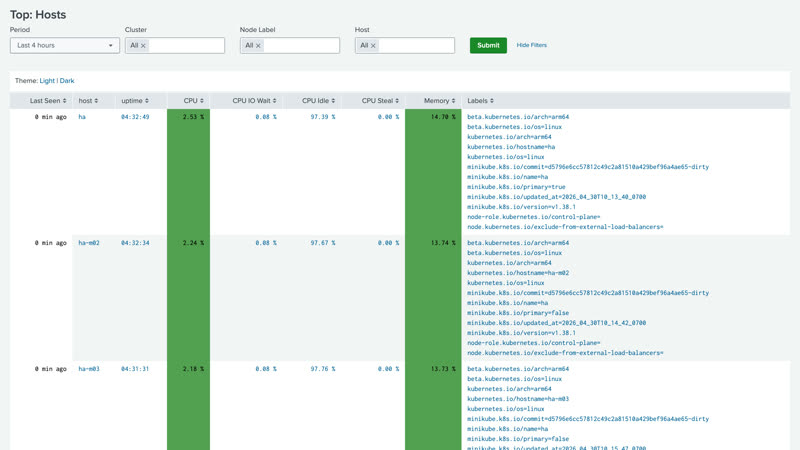The image size is (800, 450).
Task: Click uptime value 04:32:49
Action: point(135,117)
